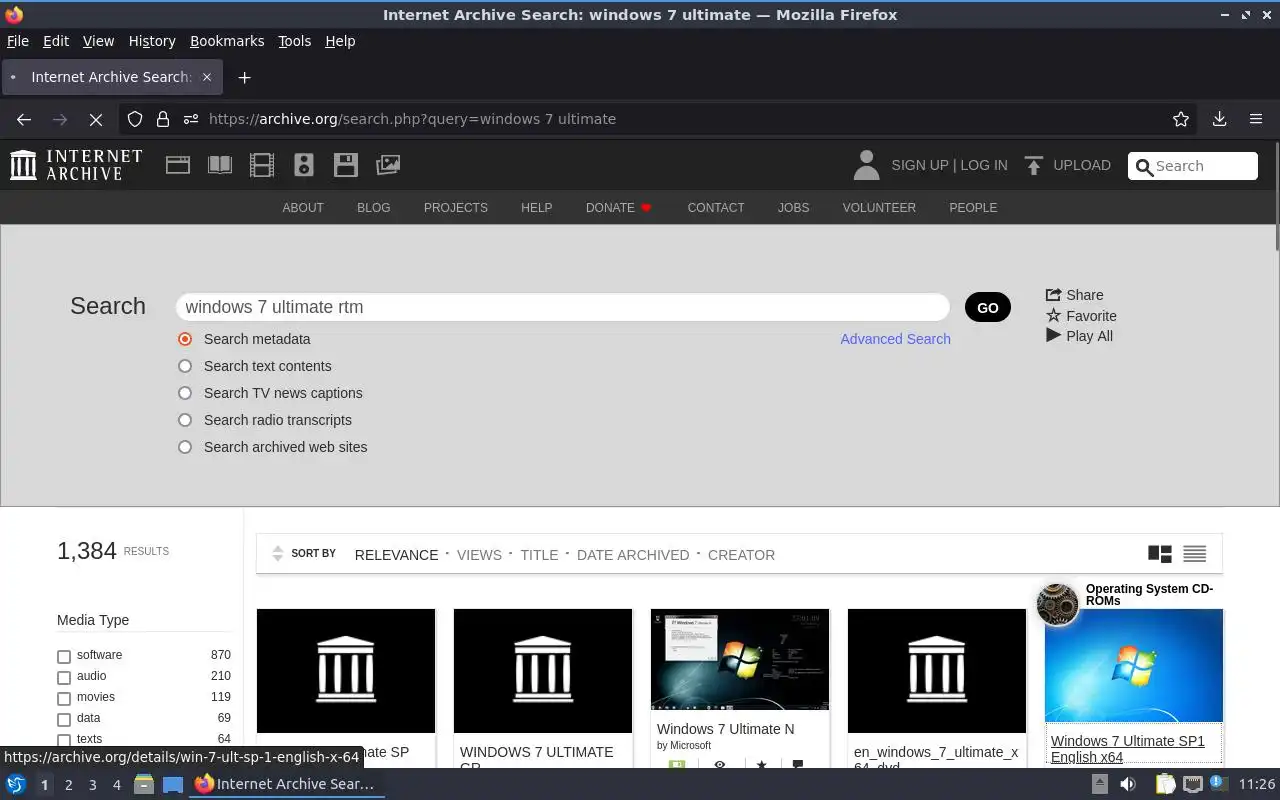Check the data media type filter

click(x=64, y=720)
